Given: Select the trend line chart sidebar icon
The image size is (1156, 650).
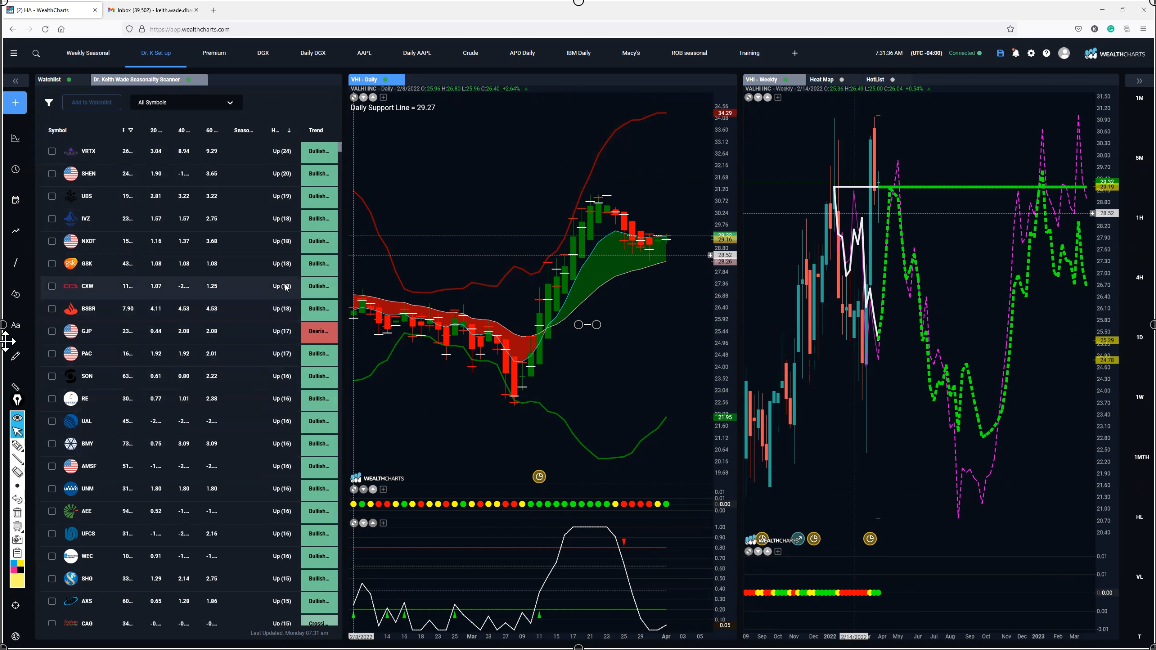Looking at the screenshot, I should (15, 231).
